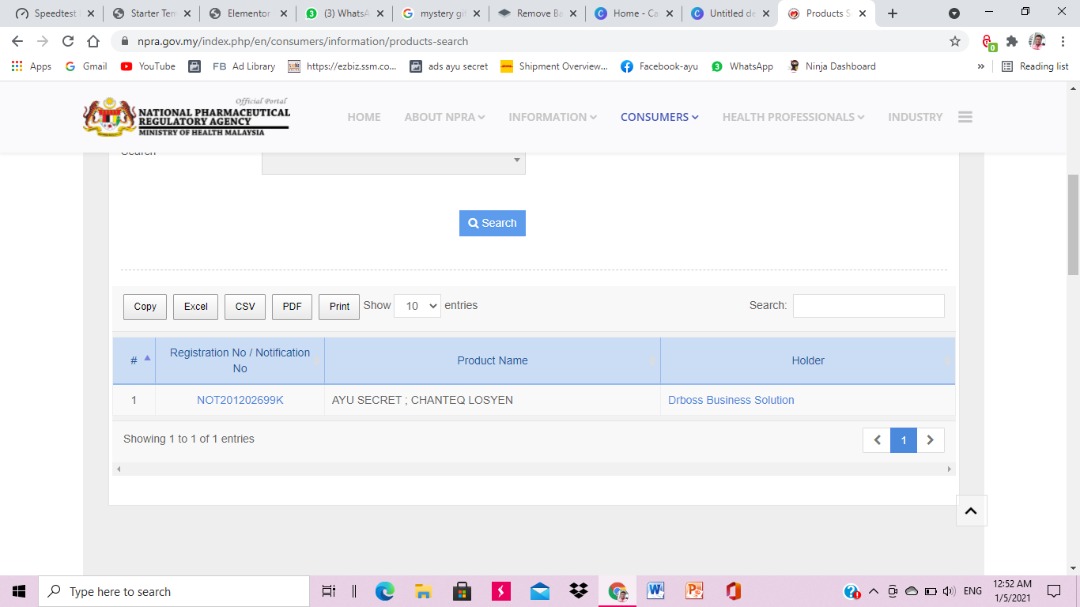Open the NPRA hamburger menu icon
1080x607 pixels.
(x=965, y=117)
